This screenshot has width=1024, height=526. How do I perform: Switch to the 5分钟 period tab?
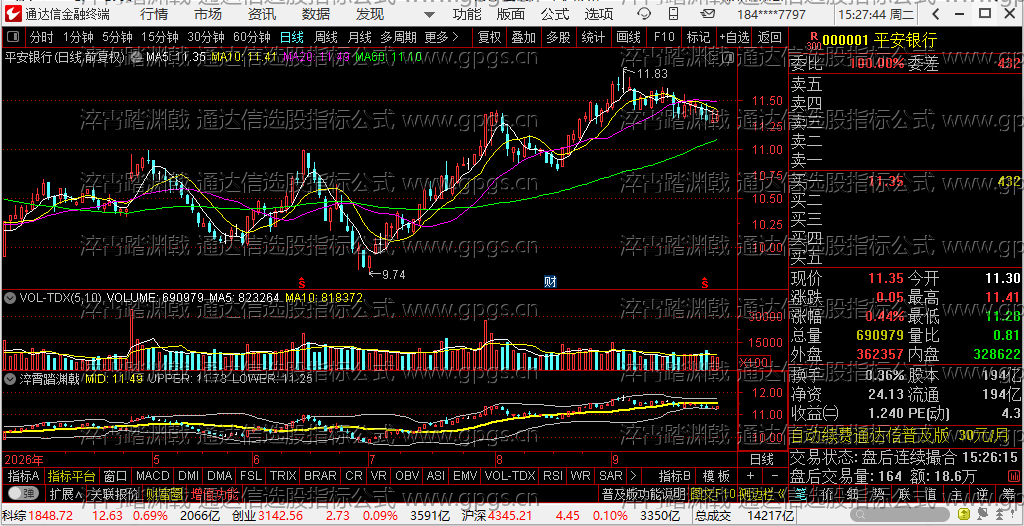pyautogui.click(x=118, y=37)
